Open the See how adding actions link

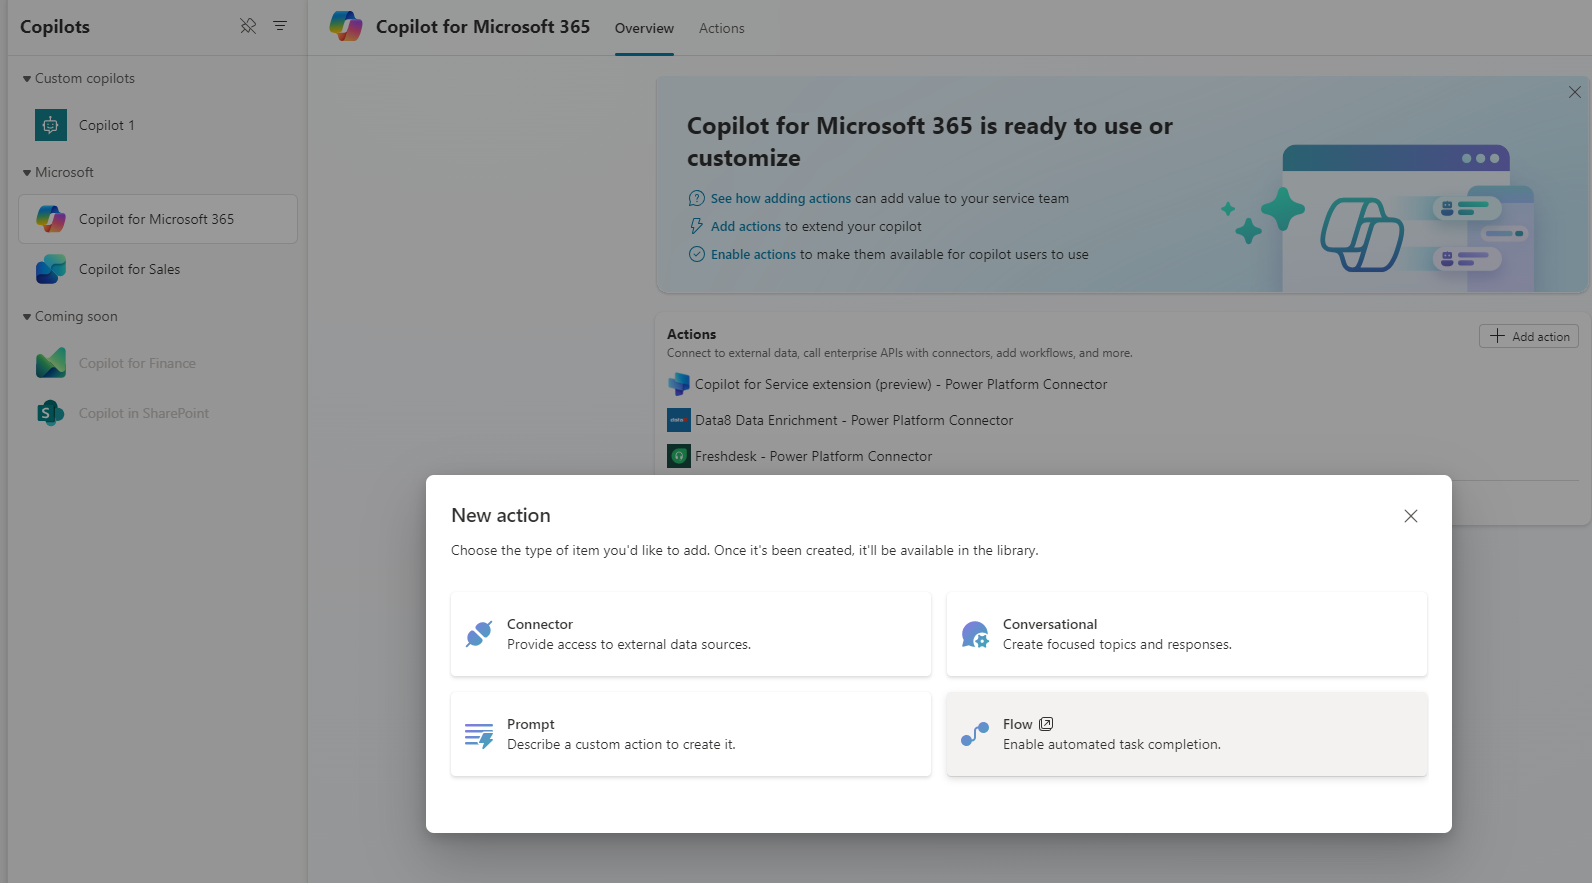tap(781, 198)
